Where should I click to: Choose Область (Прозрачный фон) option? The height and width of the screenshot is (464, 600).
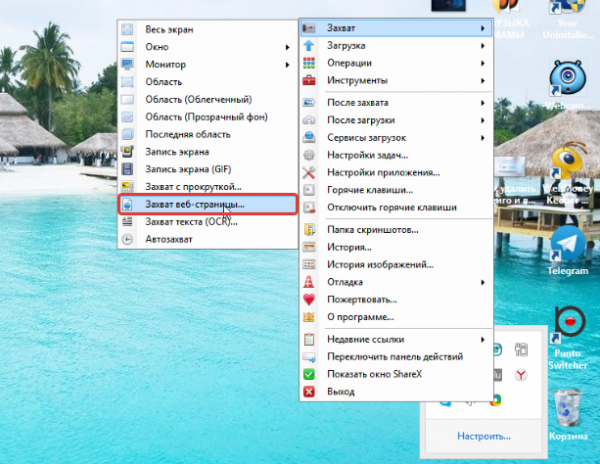coord(208,117)
